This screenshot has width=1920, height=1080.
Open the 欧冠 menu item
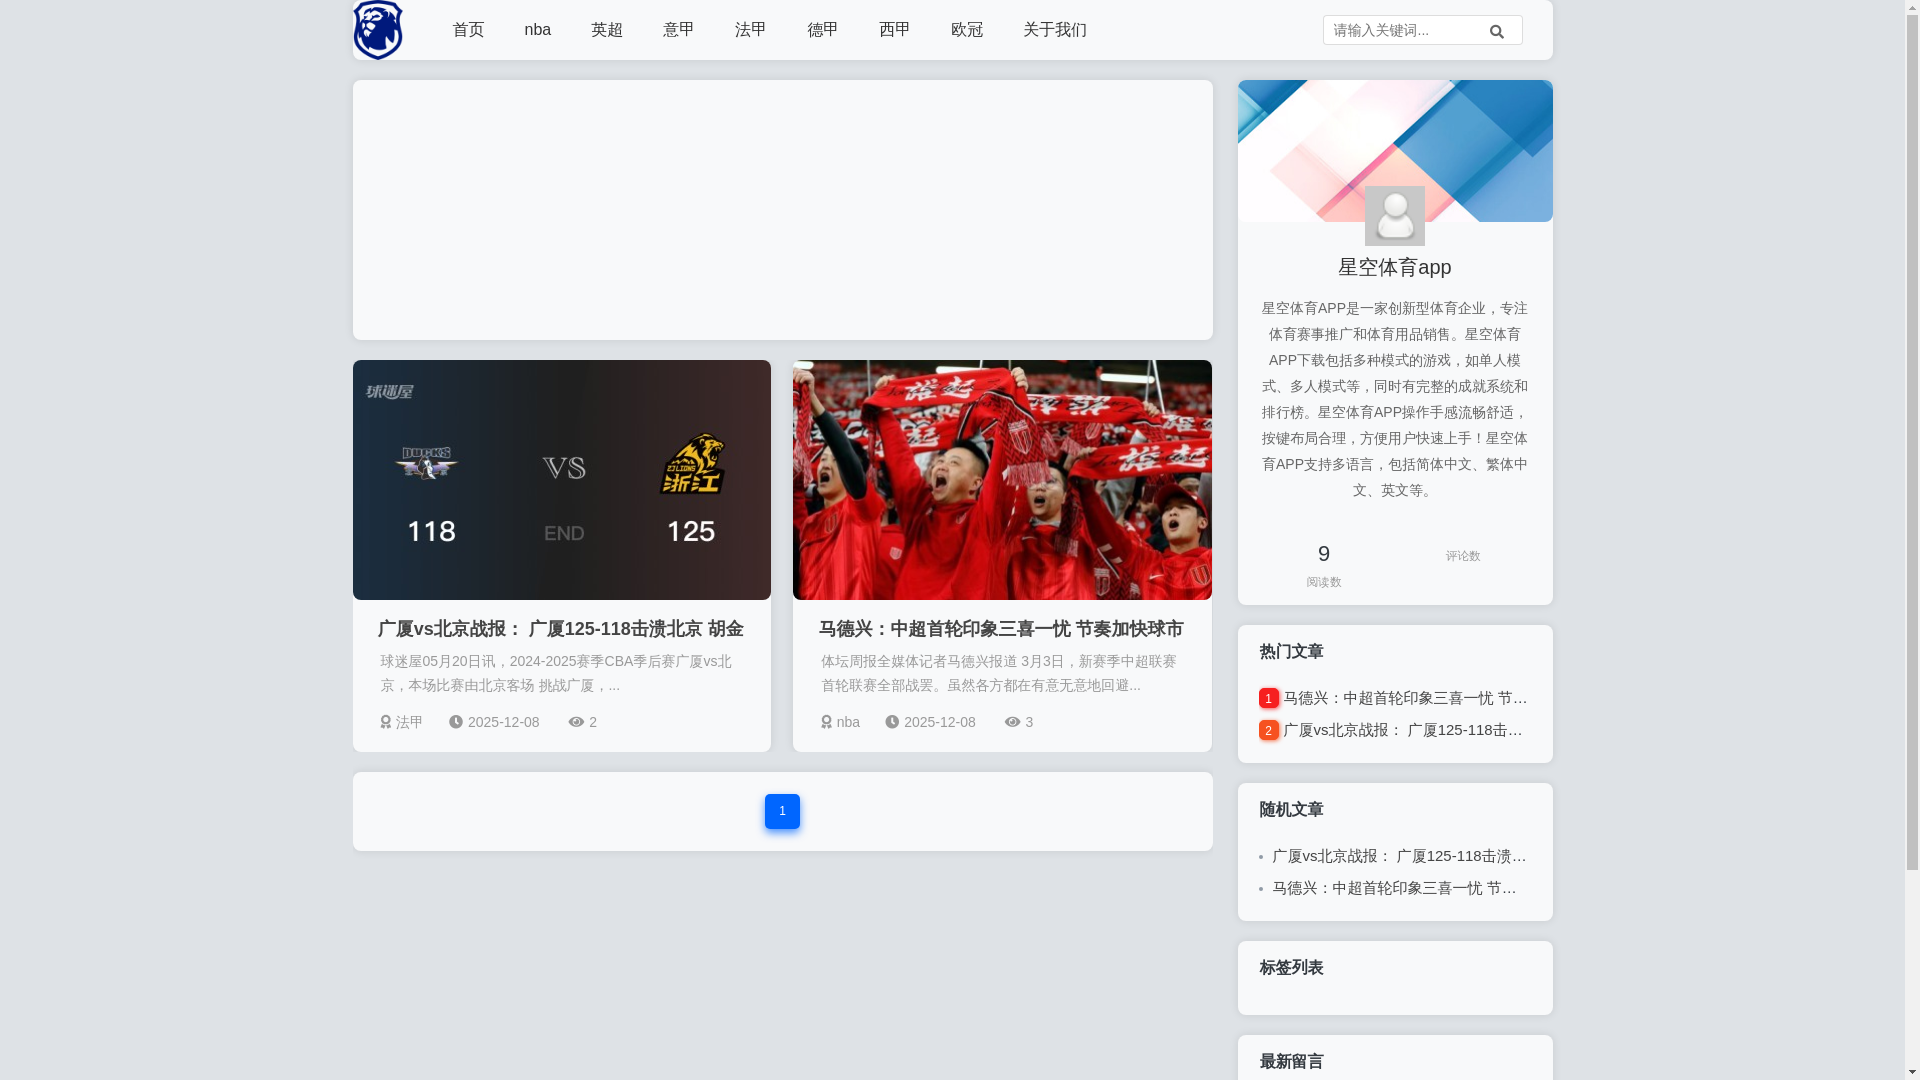pyautogui.click(x=967, y=30)
